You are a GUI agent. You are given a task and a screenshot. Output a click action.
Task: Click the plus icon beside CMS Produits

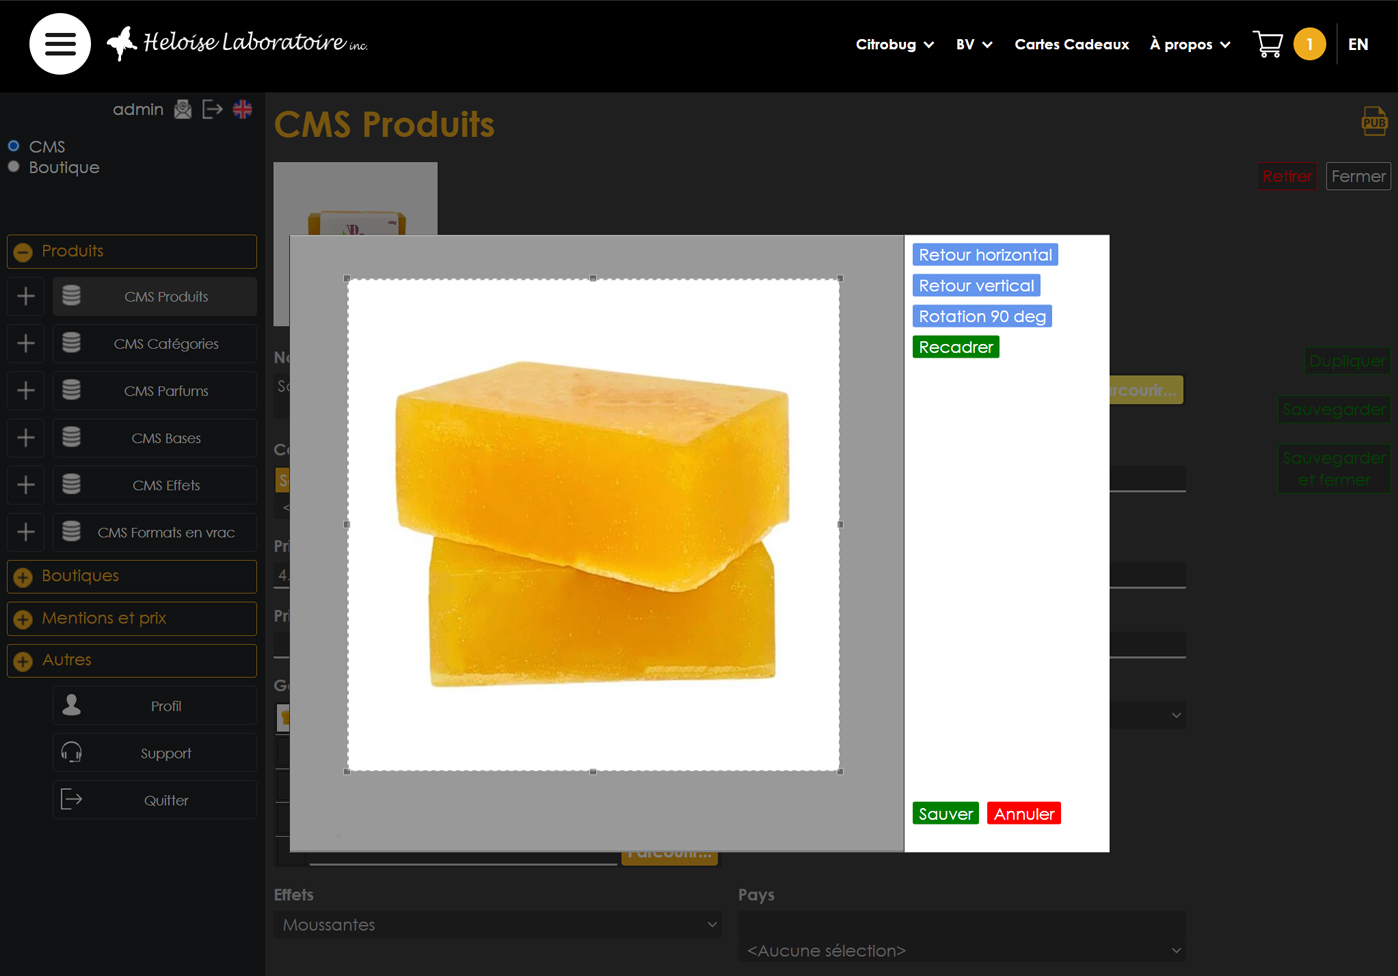pyautogui.click(x=26, y=296)
